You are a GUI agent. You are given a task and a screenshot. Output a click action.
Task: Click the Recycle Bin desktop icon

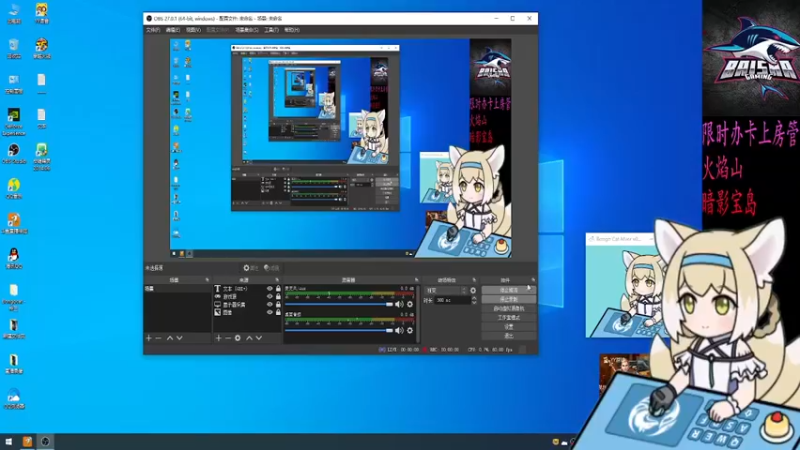(x=14, y=48)
